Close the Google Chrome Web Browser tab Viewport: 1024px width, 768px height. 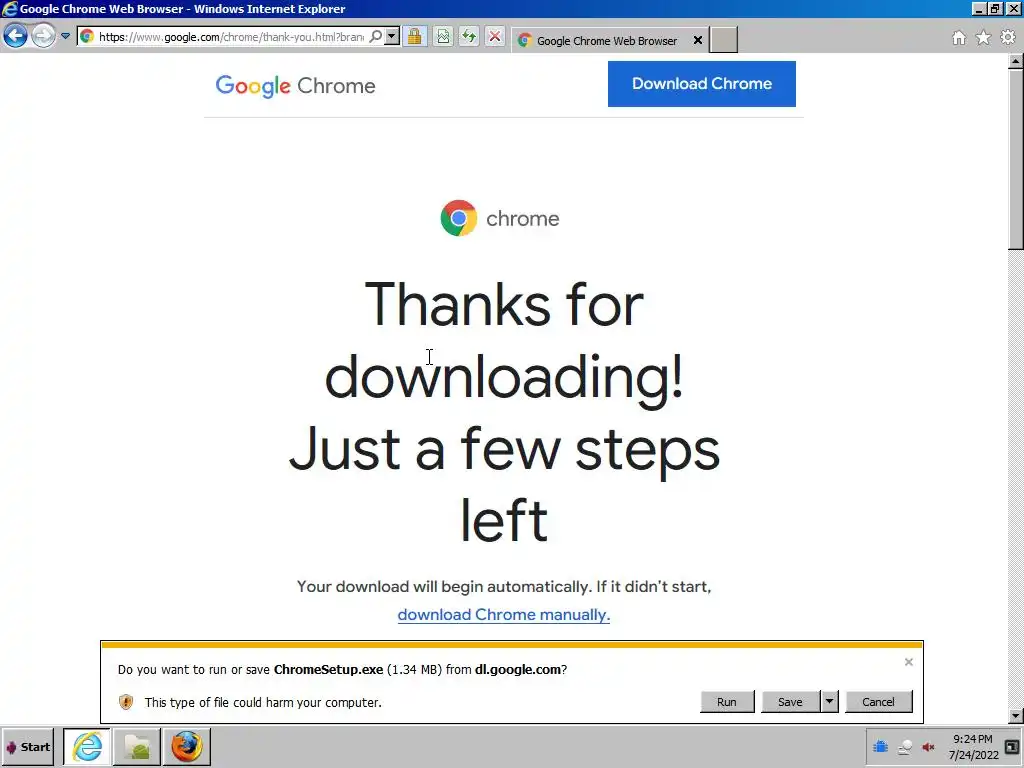pos(697,40)
